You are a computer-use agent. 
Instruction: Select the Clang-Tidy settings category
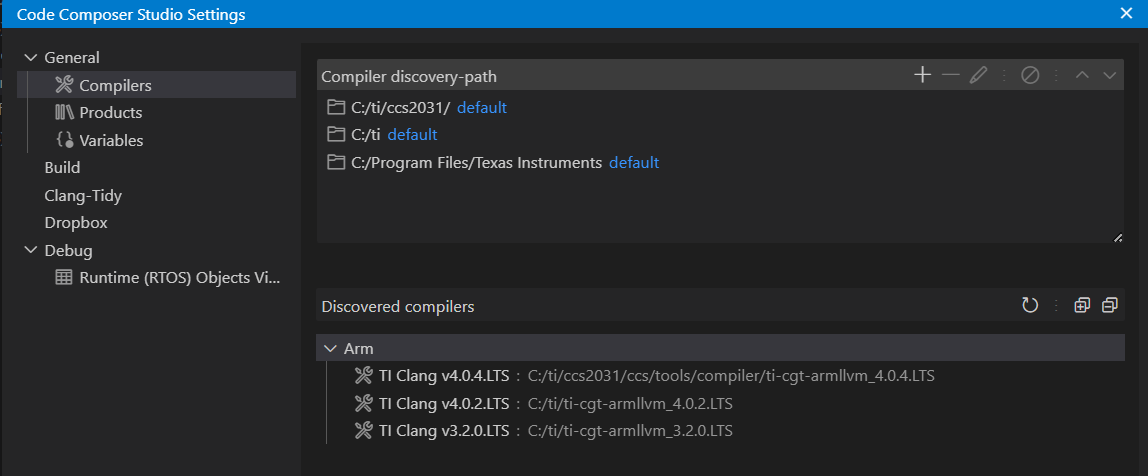pos(83,196)
